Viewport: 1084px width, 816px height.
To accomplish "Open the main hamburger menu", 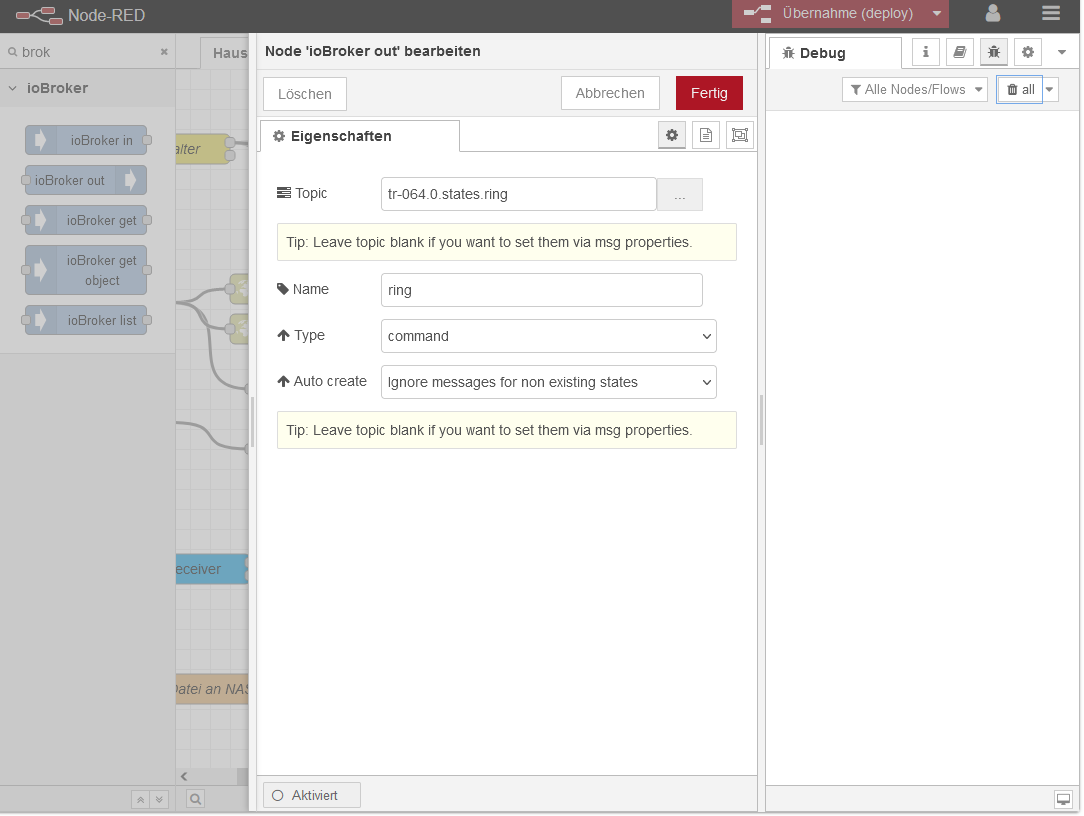I will [x=1050, y=14].
